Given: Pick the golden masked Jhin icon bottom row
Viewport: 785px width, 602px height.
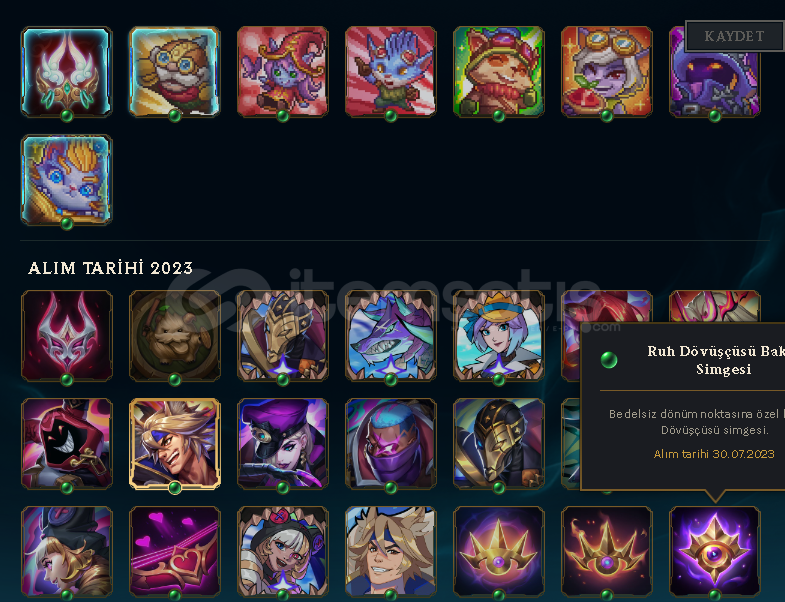Looking at the screenshot, I should [x=499, y=444].
